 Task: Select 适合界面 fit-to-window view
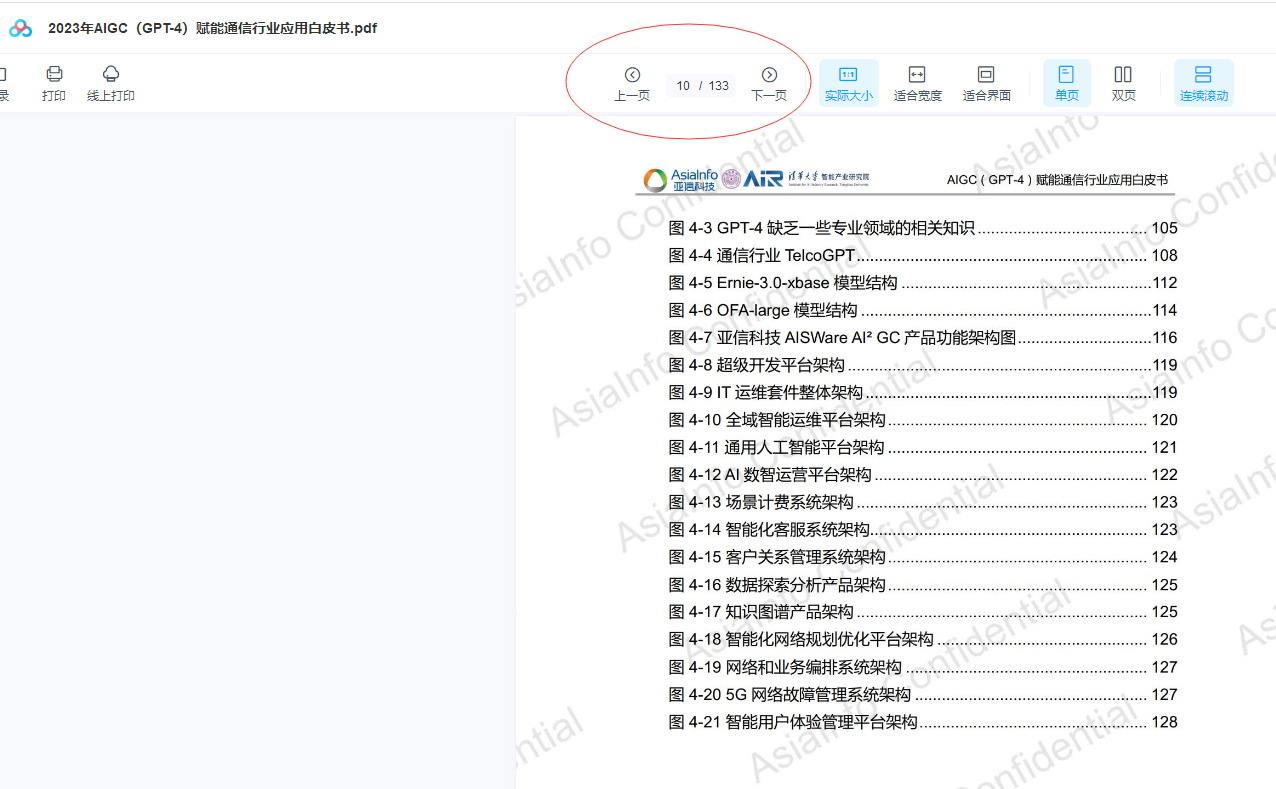(986, 83)
